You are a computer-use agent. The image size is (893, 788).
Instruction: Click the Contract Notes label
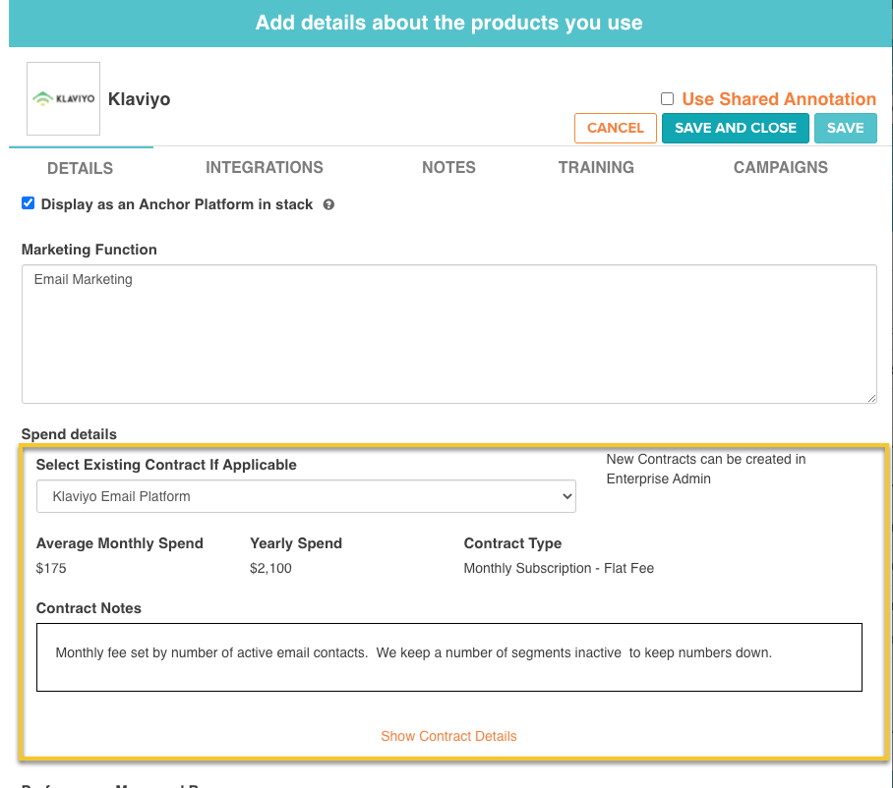(x=89, y=608)
